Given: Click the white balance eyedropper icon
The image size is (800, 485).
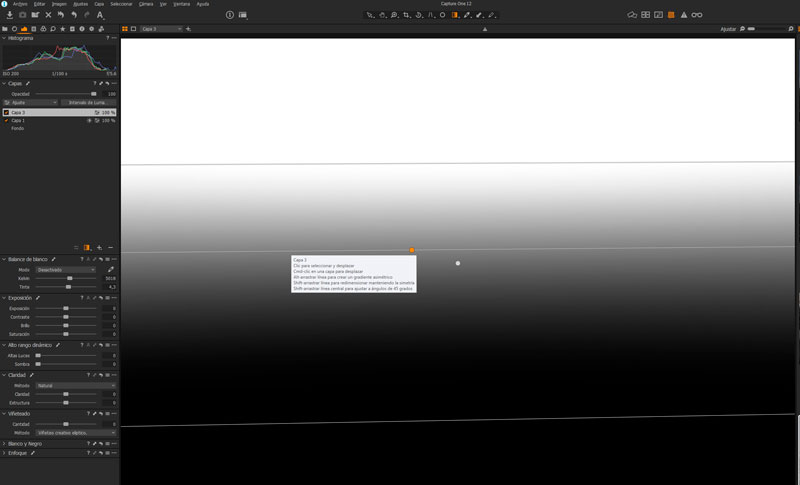Looking at the screenshot, I should pyautogui.click(x=110, y=270).
